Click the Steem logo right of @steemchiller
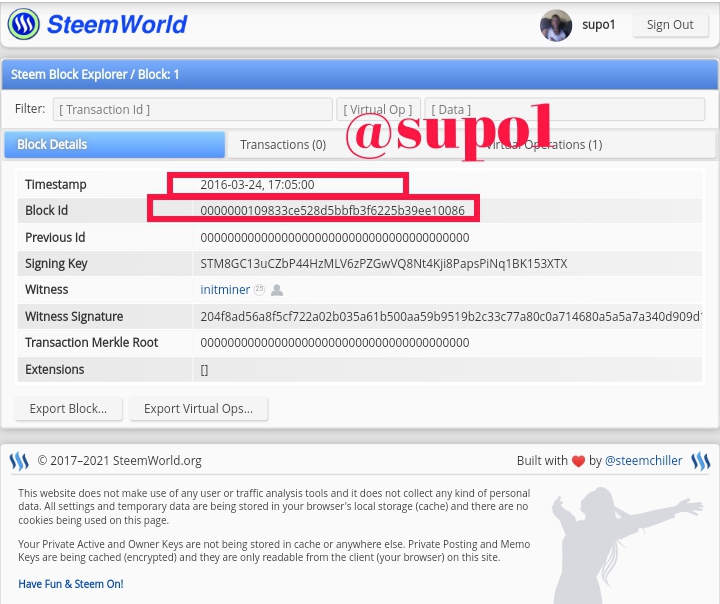This screenshot has width=720, height=604. pyautogui.click(x=701, y=461)
